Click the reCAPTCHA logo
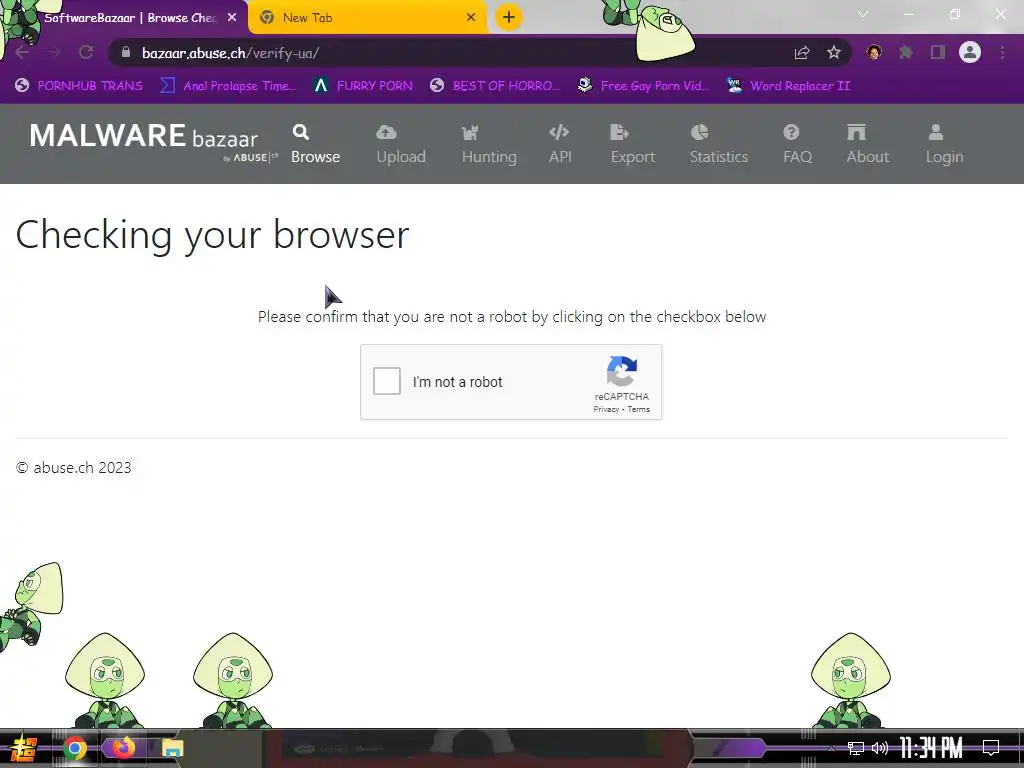Viewport: 1024px width, 768px height. click(622, 371)
